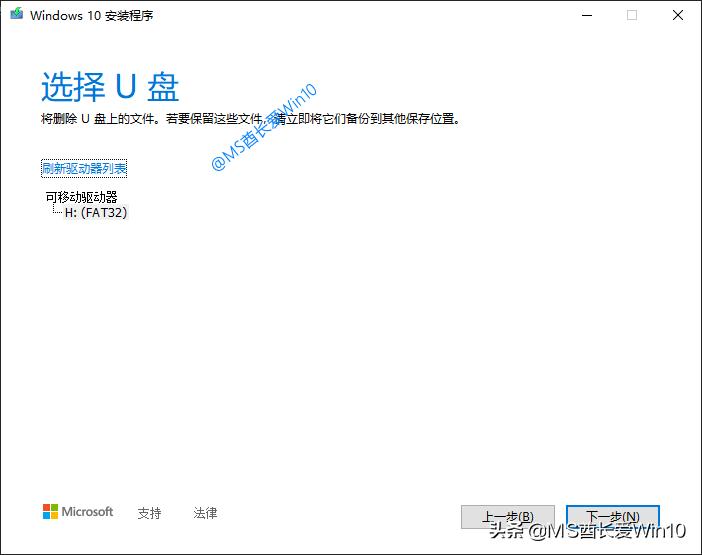Select the H: (FAT32) drive
Viewport: 702px width, 555px height.
pyautogui.click(x=96, y=212)
